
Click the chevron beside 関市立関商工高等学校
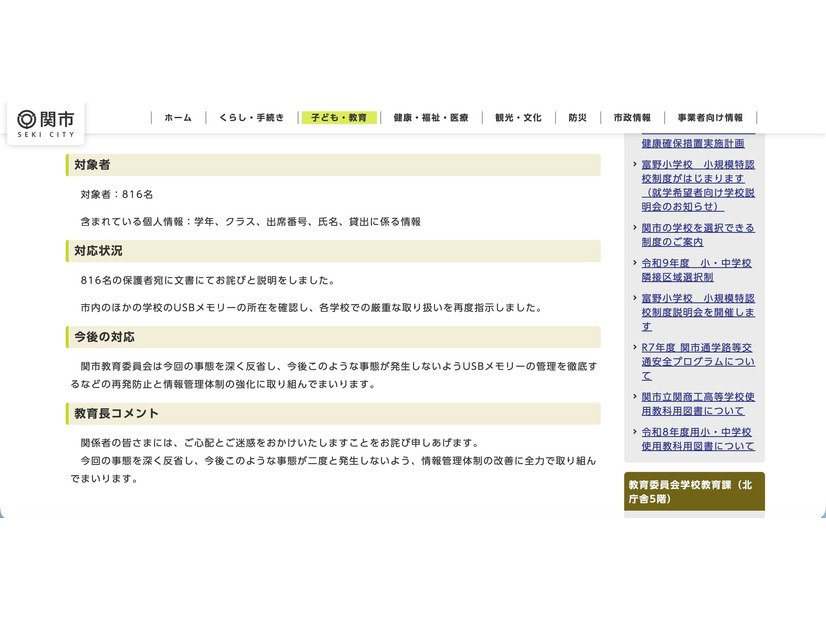tap(635, 397)
